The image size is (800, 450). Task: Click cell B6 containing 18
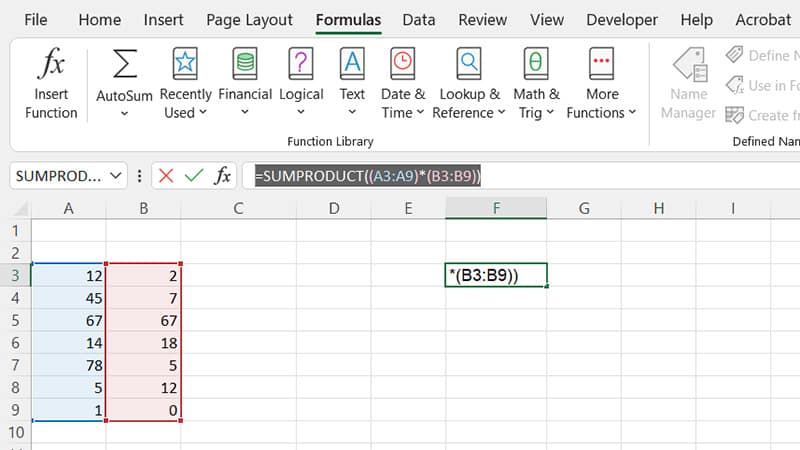(x=143, y=343)
